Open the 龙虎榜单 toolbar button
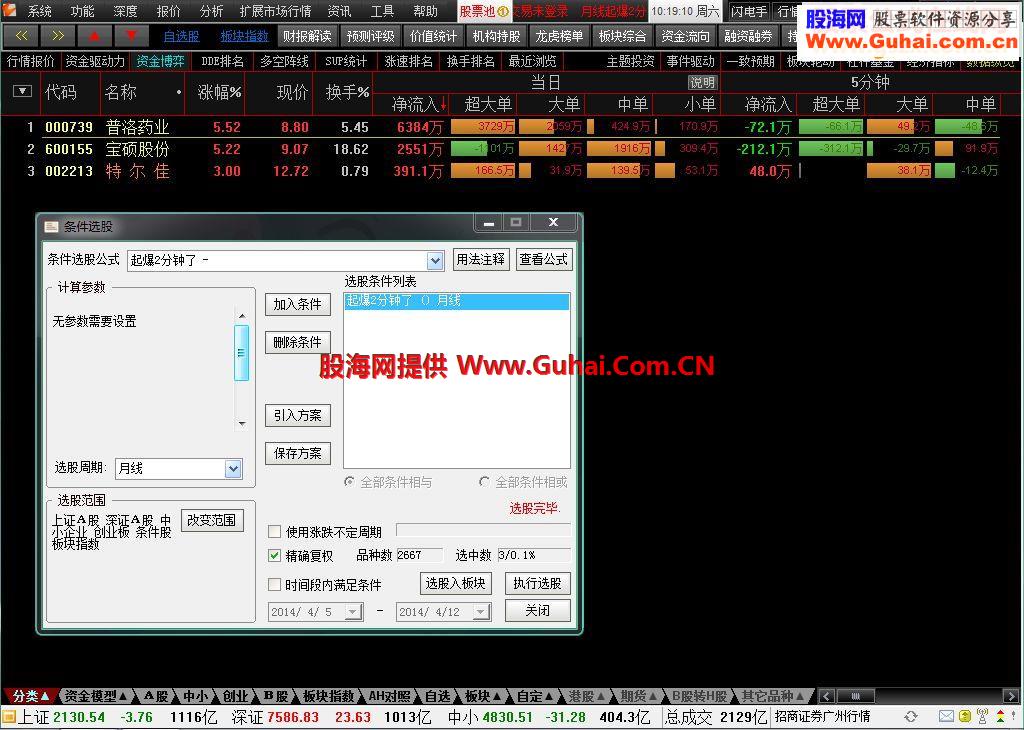 click(x=559, y=37)
